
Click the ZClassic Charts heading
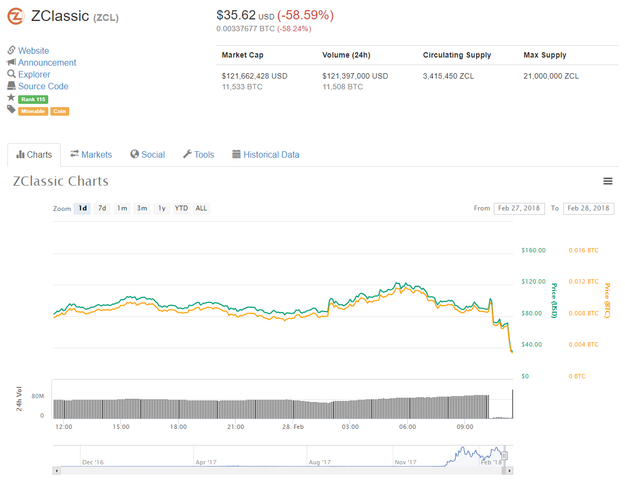(61, 181)
